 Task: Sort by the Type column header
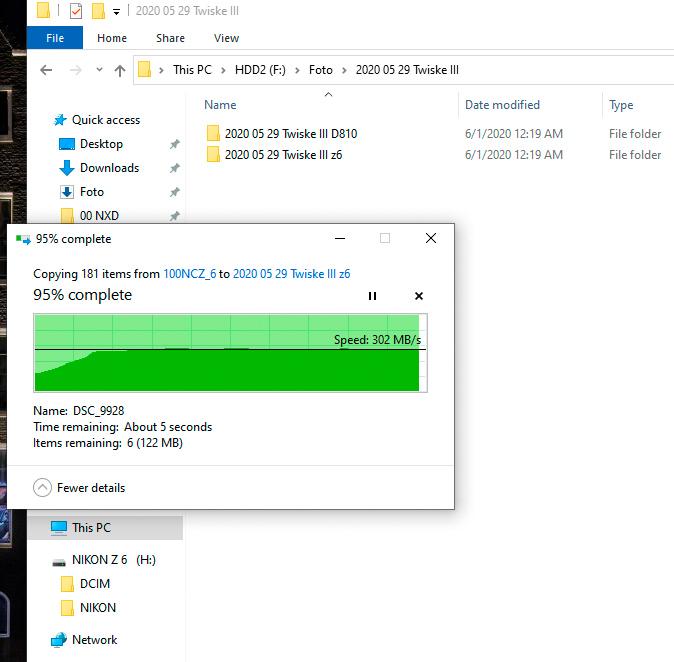coord(621,105)
